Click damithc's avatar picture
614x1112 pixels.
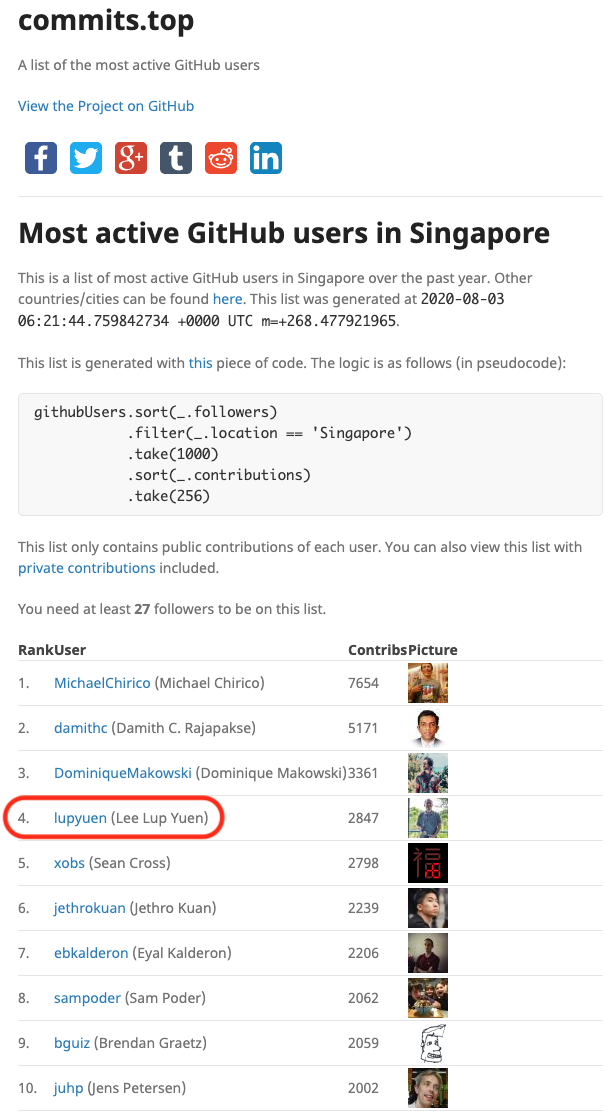pos(428,728)
